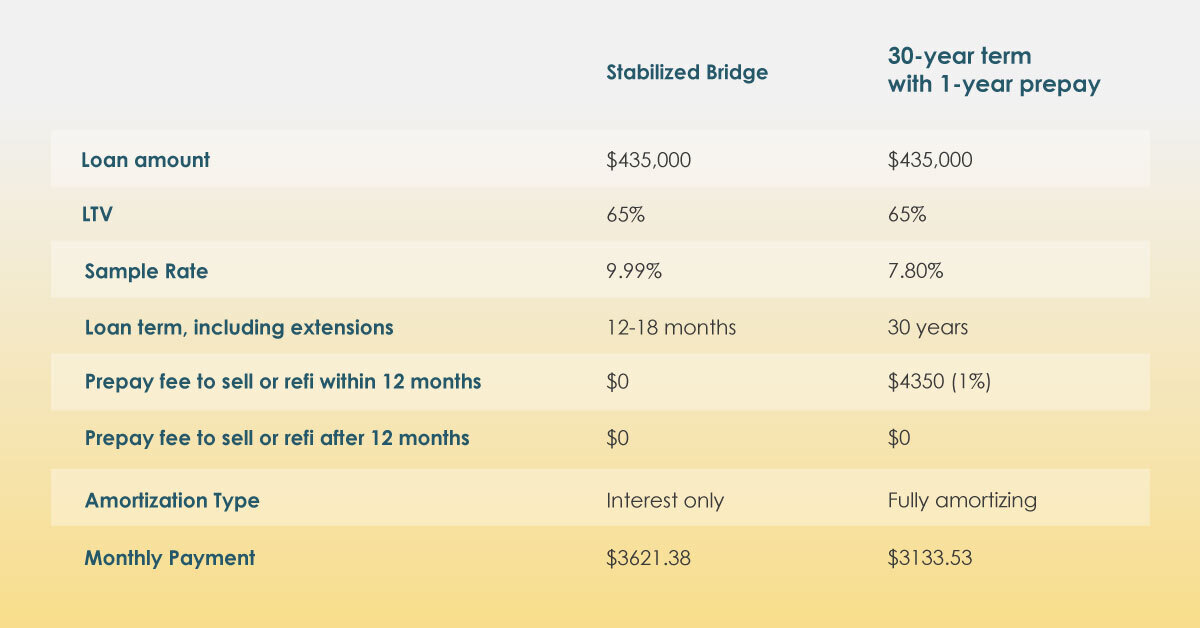The height and width of the screenshot is (628, 1200).
Task: Select the LTV row label
Action: tap(99, 215)
